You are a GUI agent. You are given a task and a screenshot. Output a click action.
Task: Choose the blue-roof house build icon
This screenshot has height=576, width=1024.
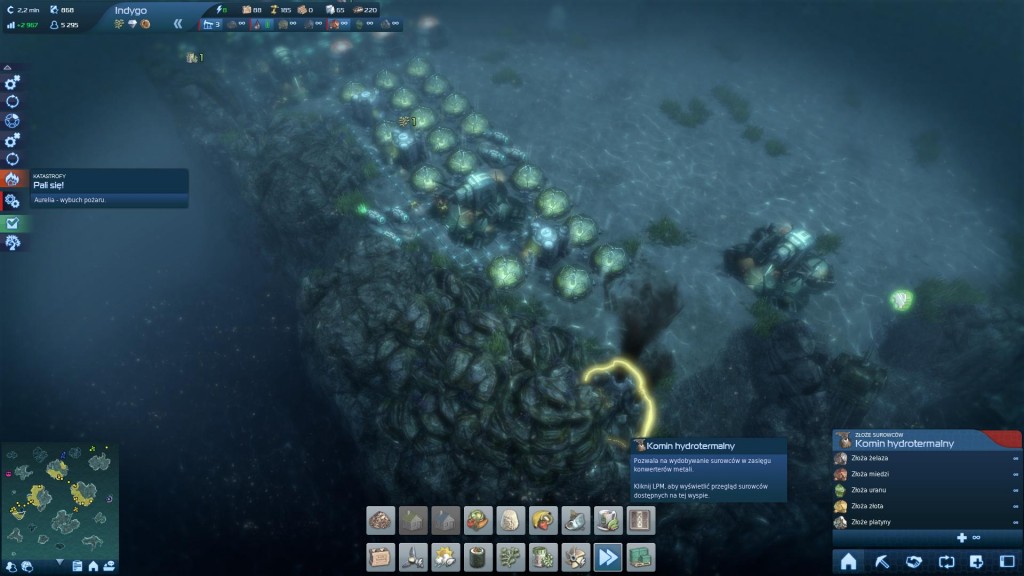point(445,521)
